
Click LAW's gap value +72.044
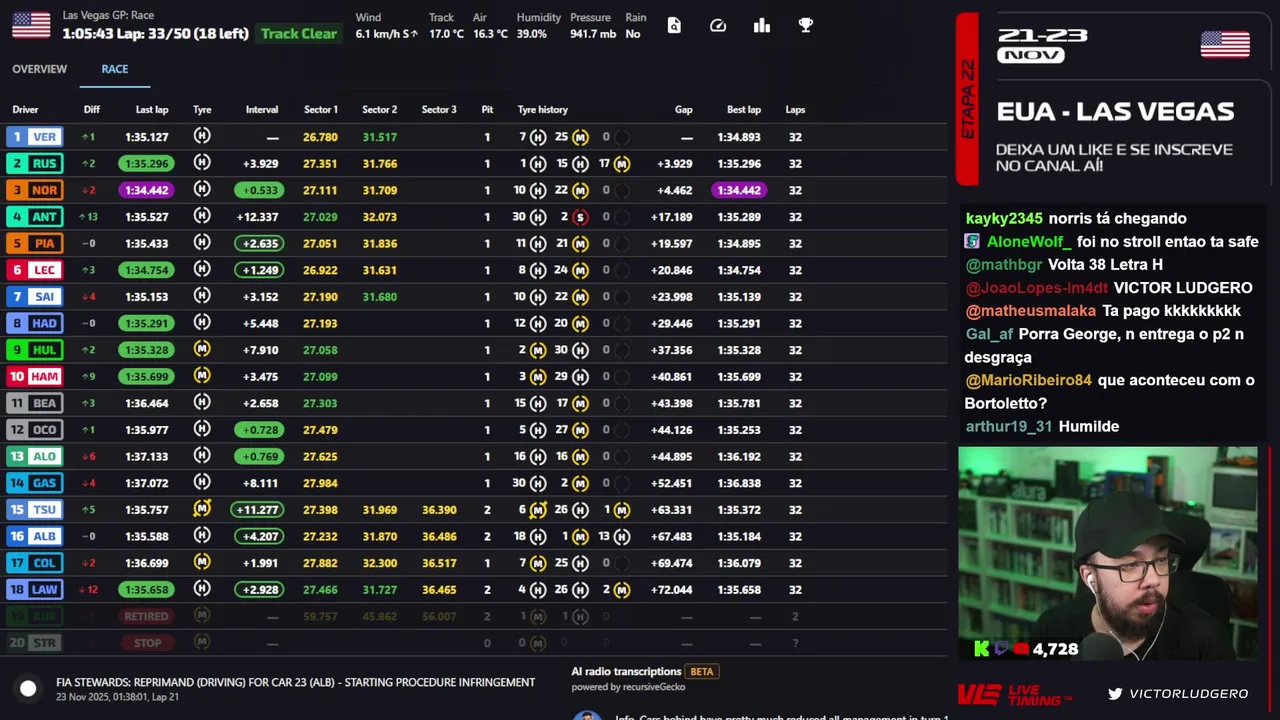(670, 590)
